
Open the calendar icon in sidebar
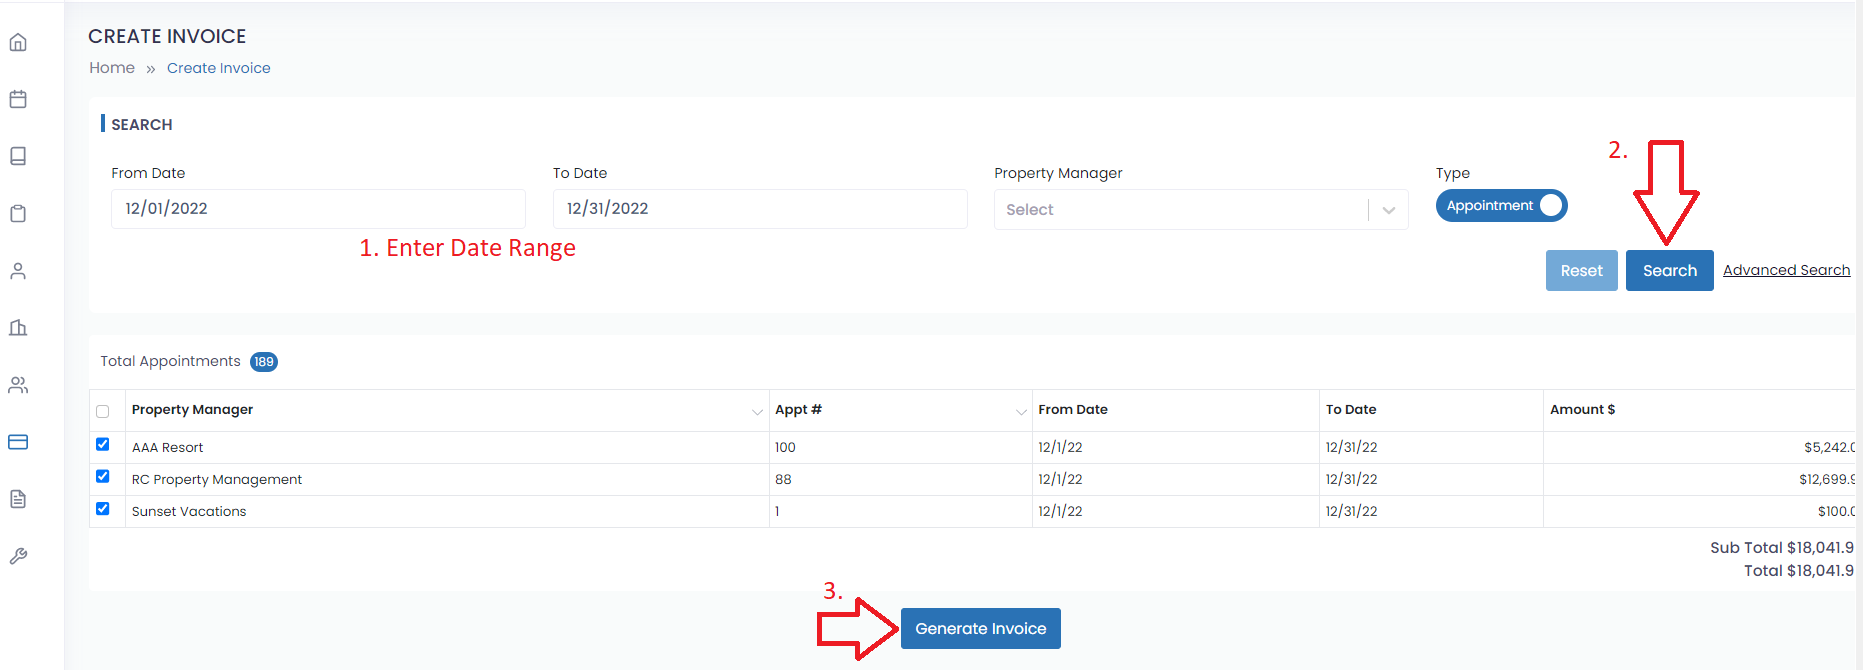pos(18,99)
